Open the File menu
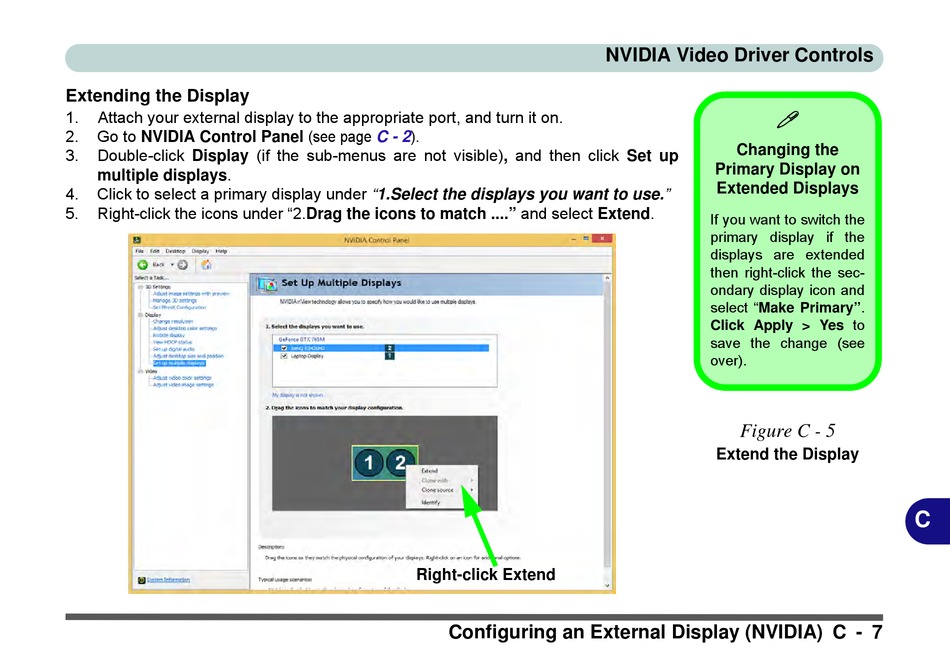Viewport: 950px width, 669px height. (139, 251)
